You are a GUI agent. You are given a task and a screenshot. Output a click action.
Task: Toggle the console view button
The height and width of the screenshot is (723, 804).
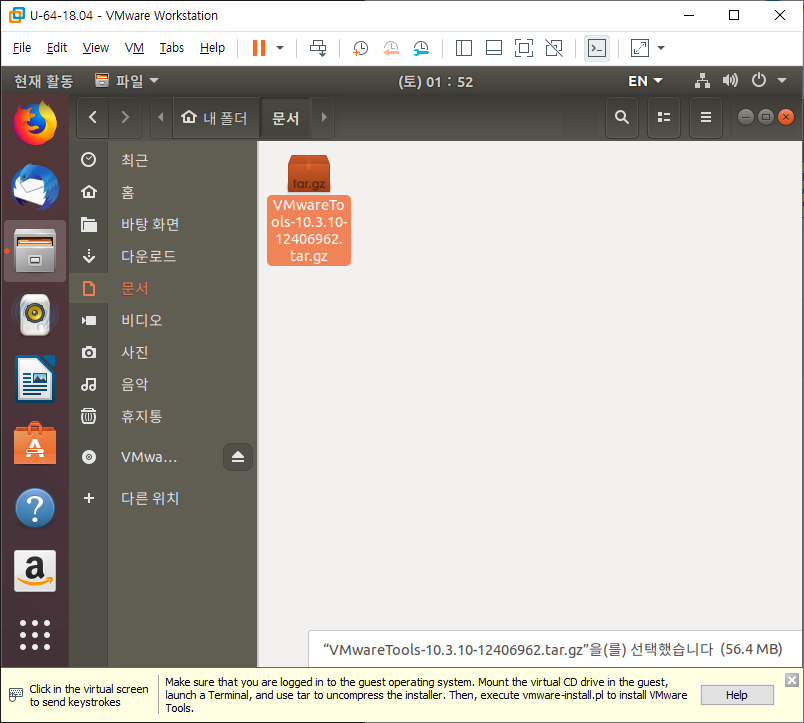click(x=597, y=48)
